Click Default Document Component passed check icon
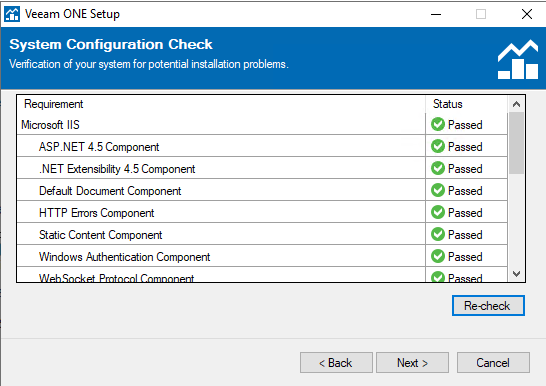The height and width of the screenshot is (386, 546). 438,190
